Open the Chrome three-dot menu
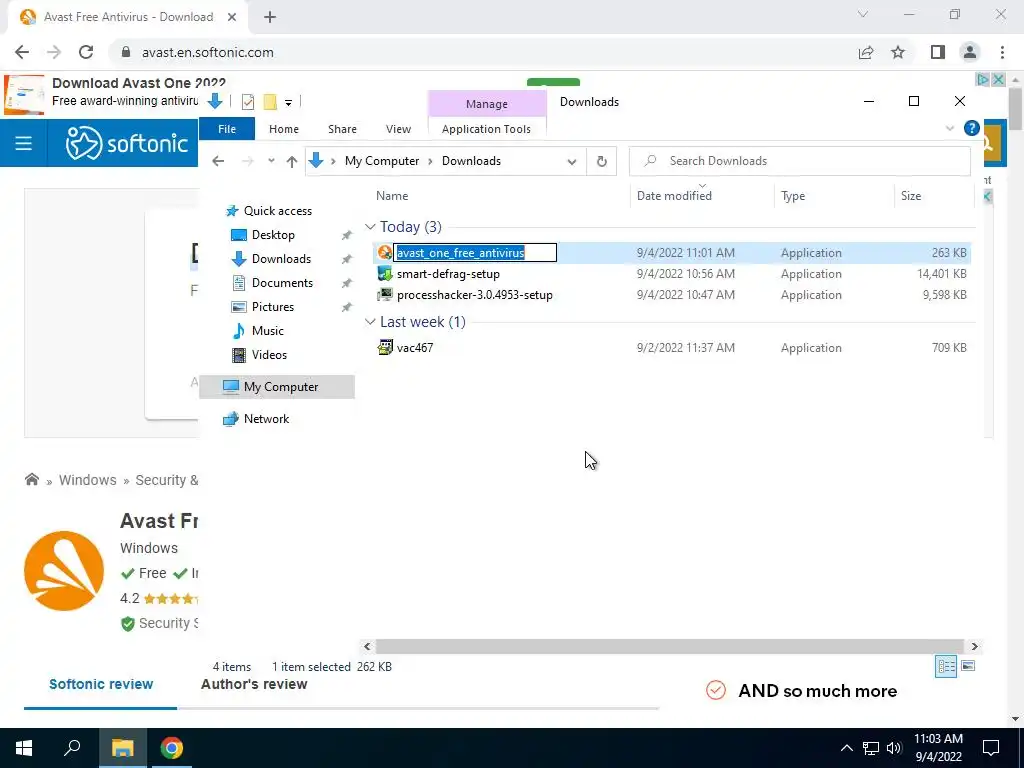The height and width of the screenshot is (768, 1024). coord(1002,52)
